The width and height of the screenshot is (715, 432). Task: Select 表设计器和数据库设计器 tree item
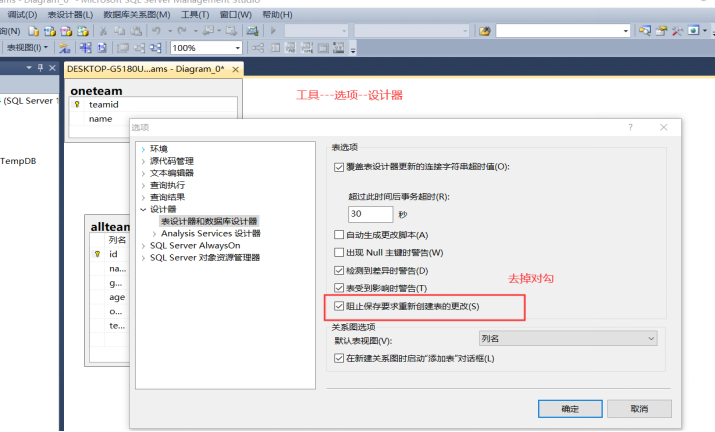point(209,221)
